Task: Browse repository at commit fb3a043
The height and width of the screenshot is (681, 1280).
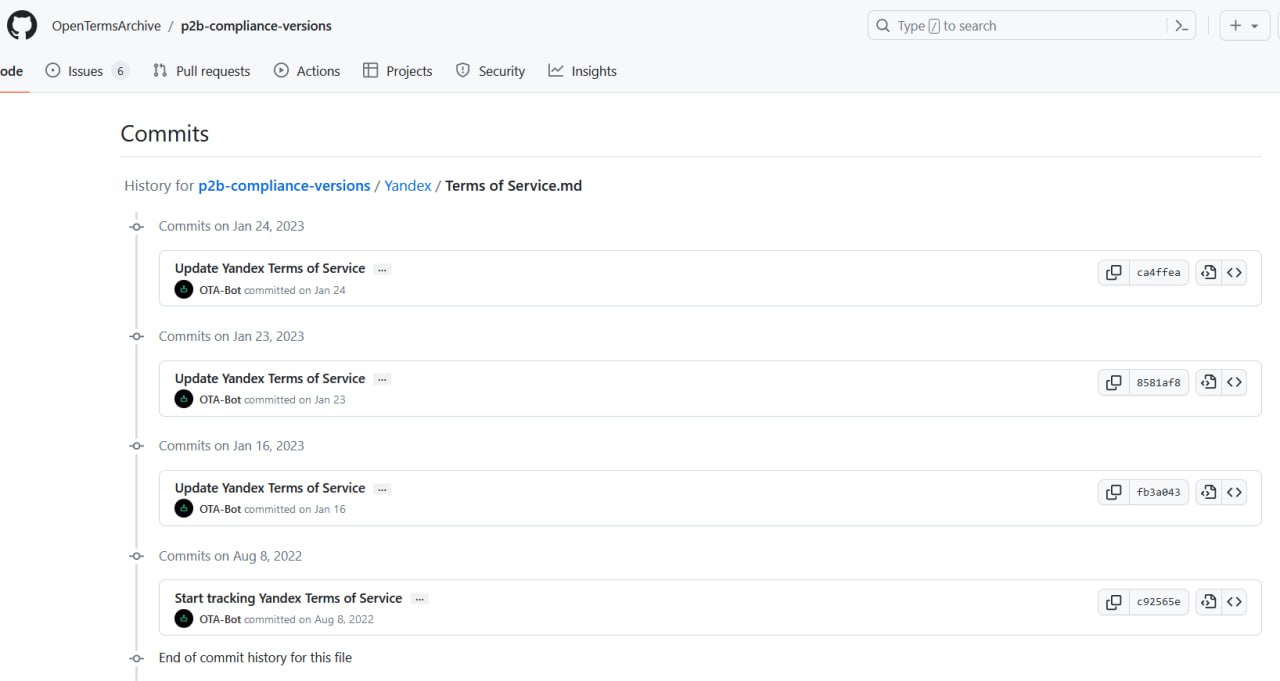Action: [1234, 492]
